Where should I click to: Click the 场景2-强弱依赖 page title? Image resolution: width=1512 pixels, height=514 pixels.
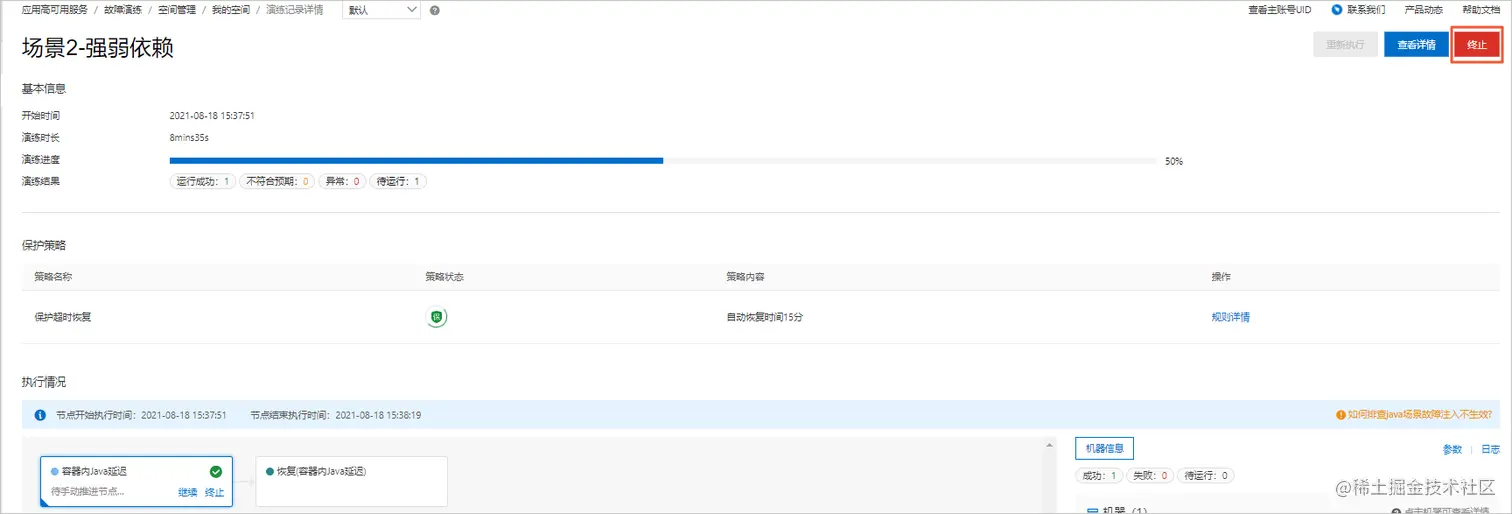[98, 48]
